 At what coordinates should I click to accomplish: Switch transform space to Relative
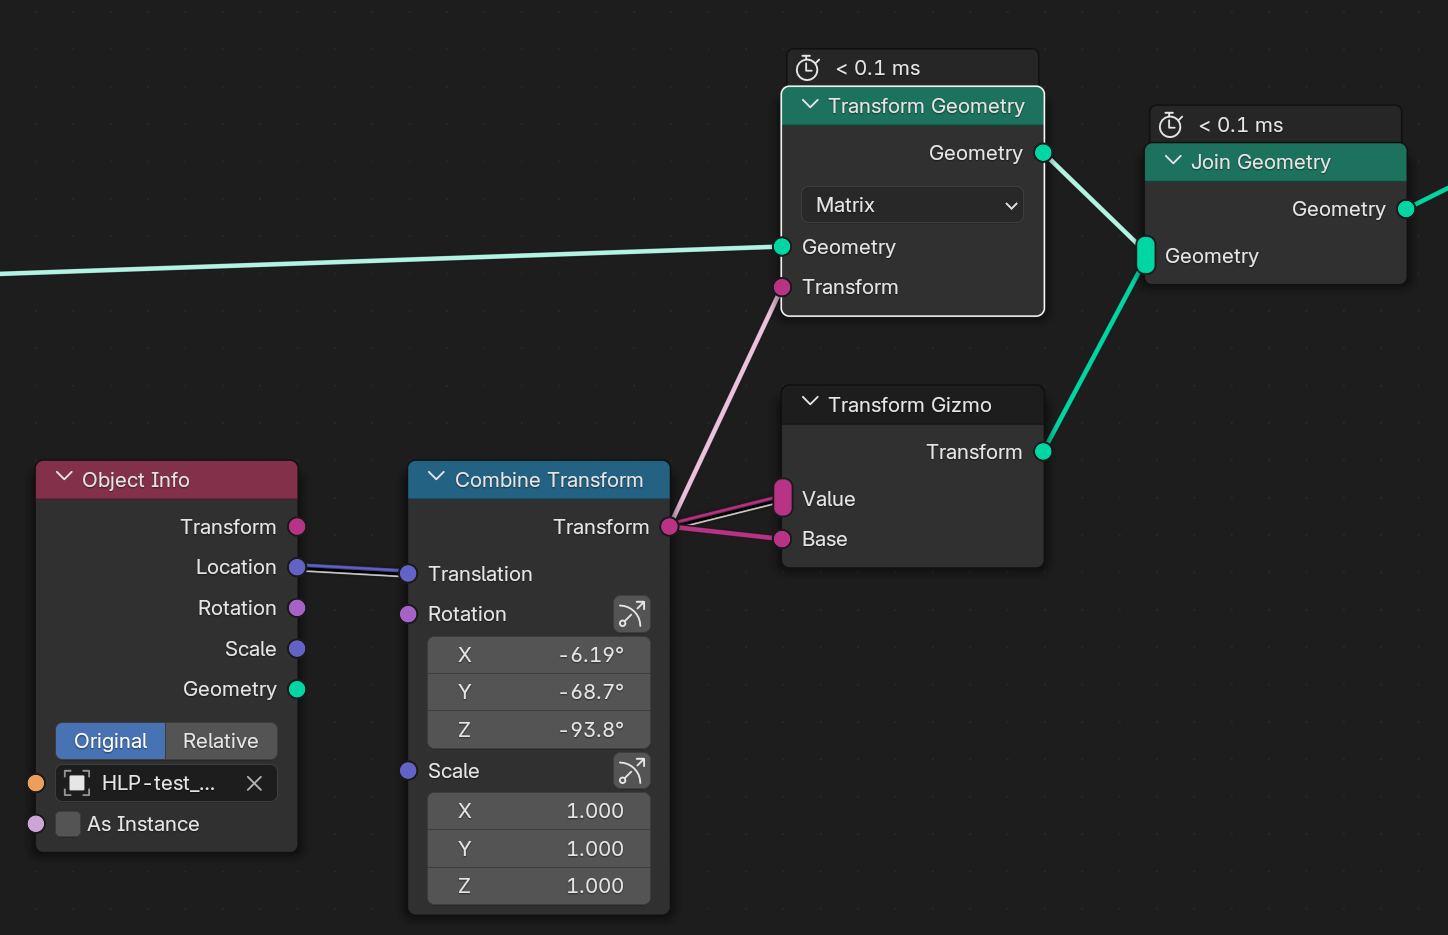tap(221, 741)
